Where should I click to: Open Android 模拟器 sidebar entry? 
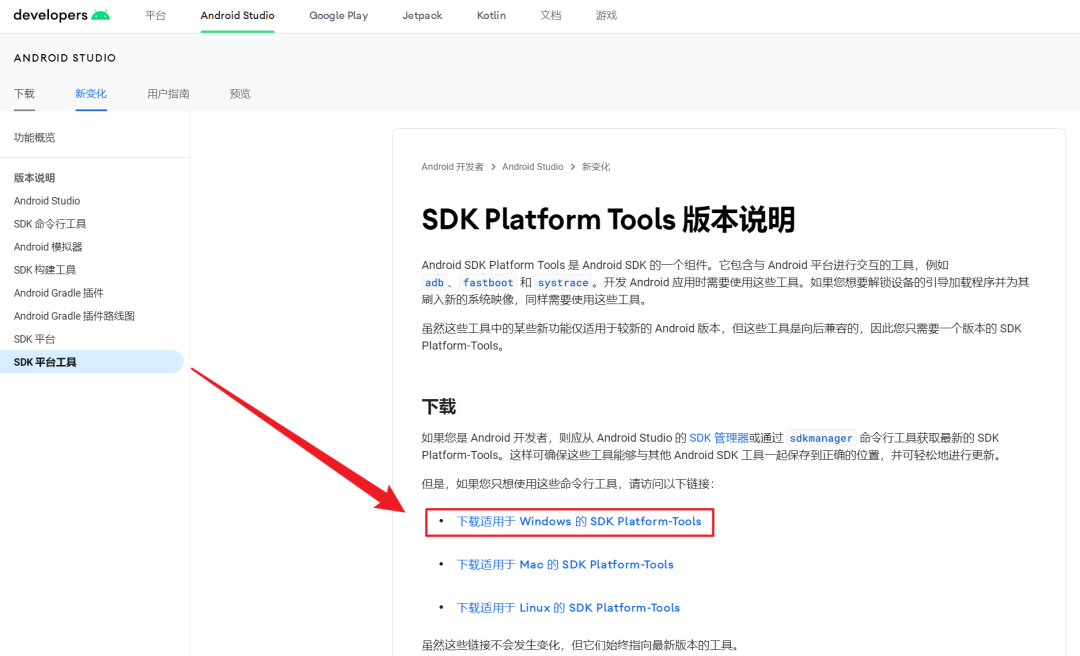48,247
